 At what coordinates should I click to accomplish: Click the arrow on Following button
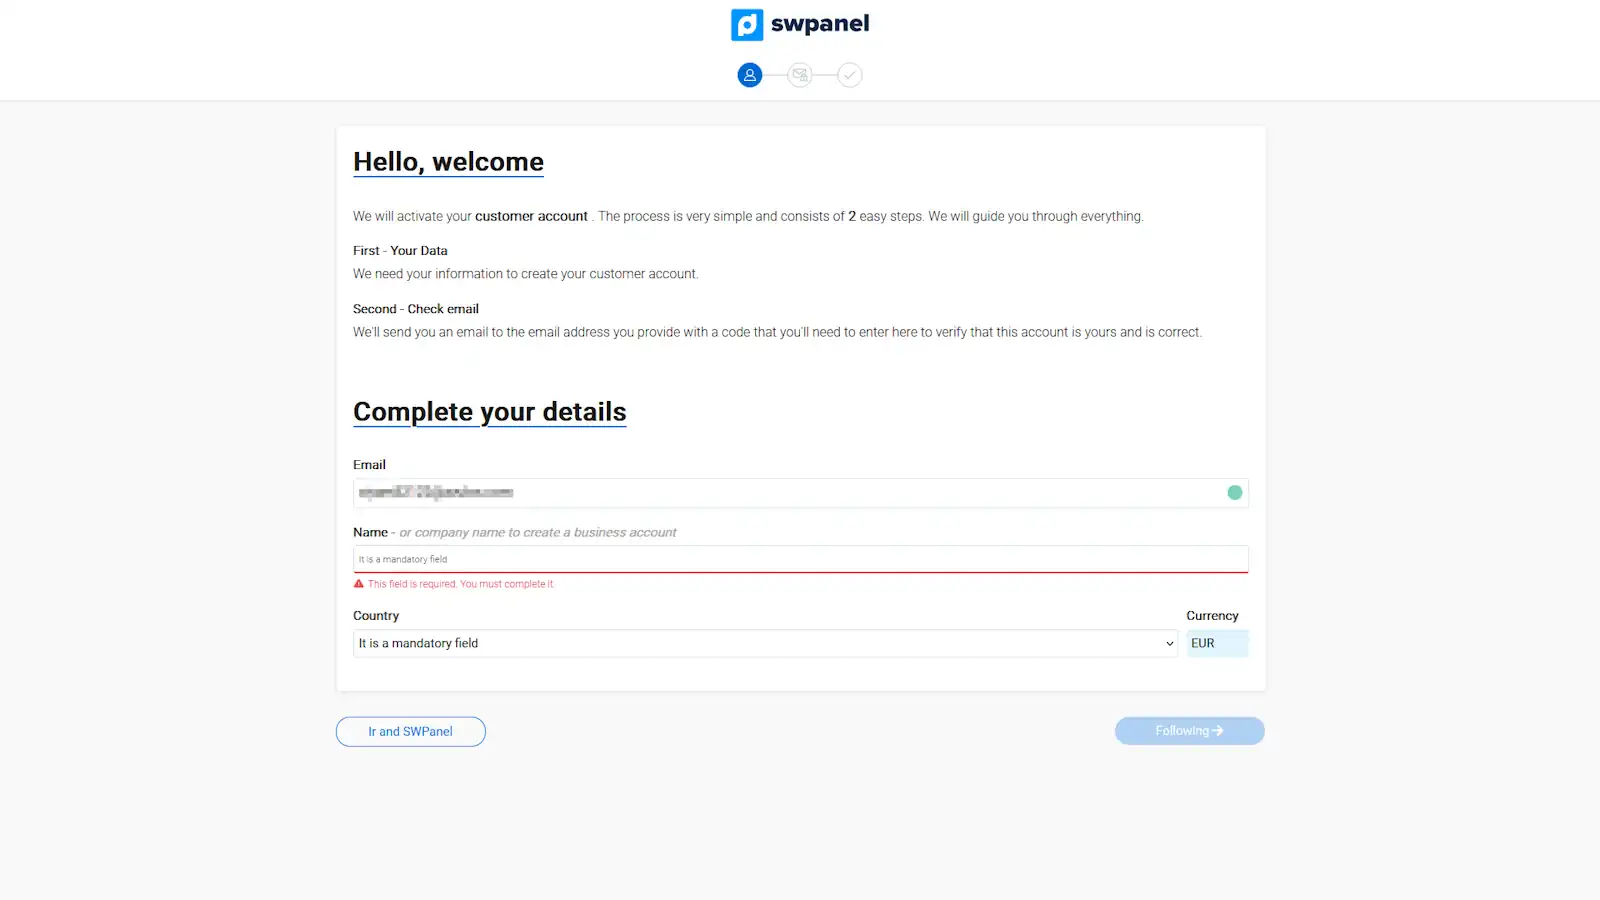pyautogui.click(x=1218, y=731)
